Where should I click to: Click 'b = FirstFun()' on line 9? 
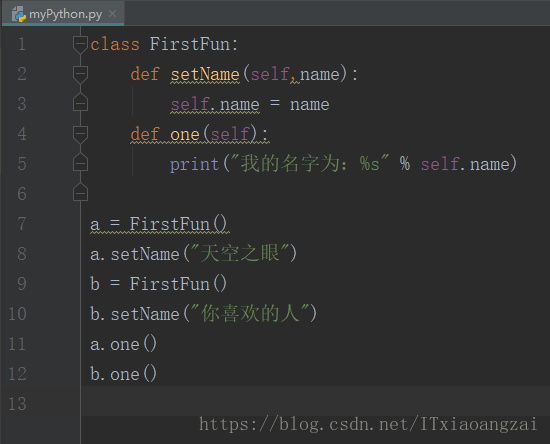tap(159, 283)
